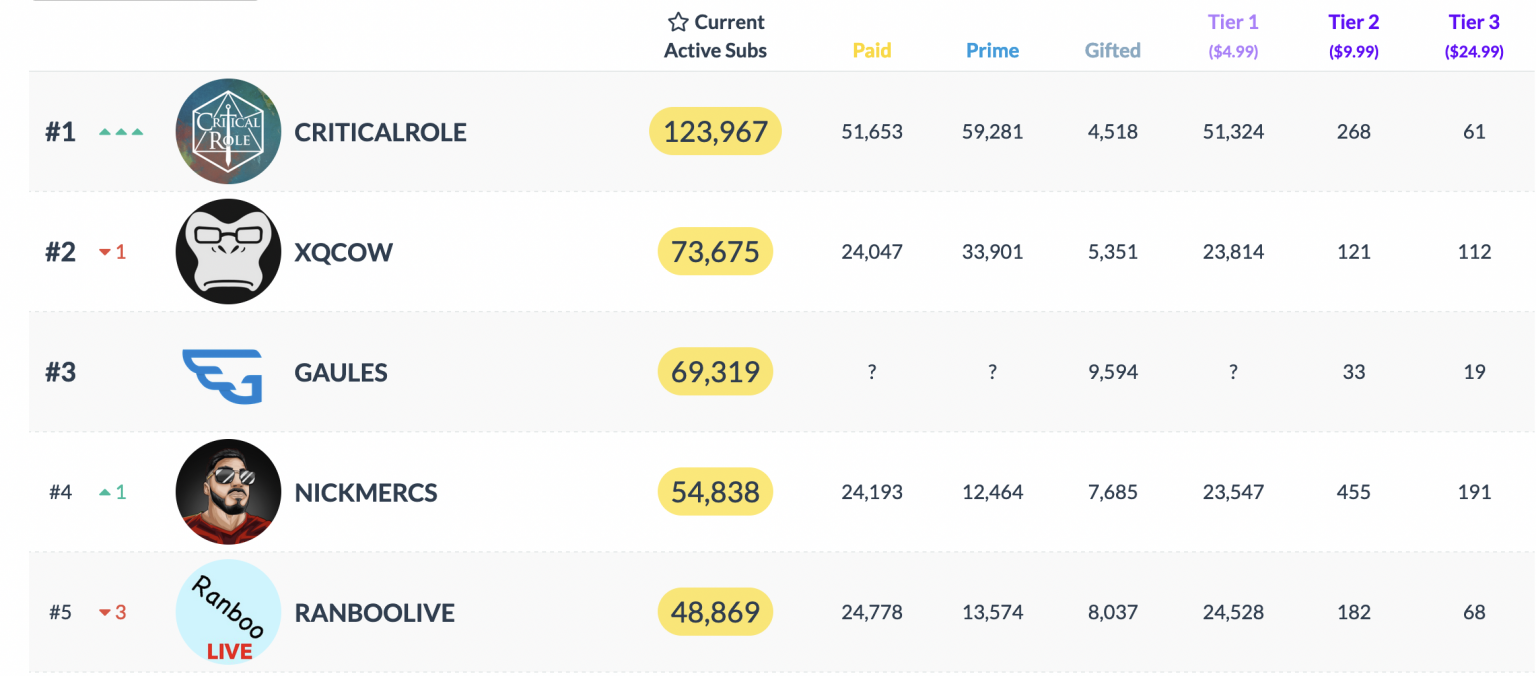Click the CriticalRole channel avatar
The width and height of the screenshot is (1536, 676).
coord(228,131)
